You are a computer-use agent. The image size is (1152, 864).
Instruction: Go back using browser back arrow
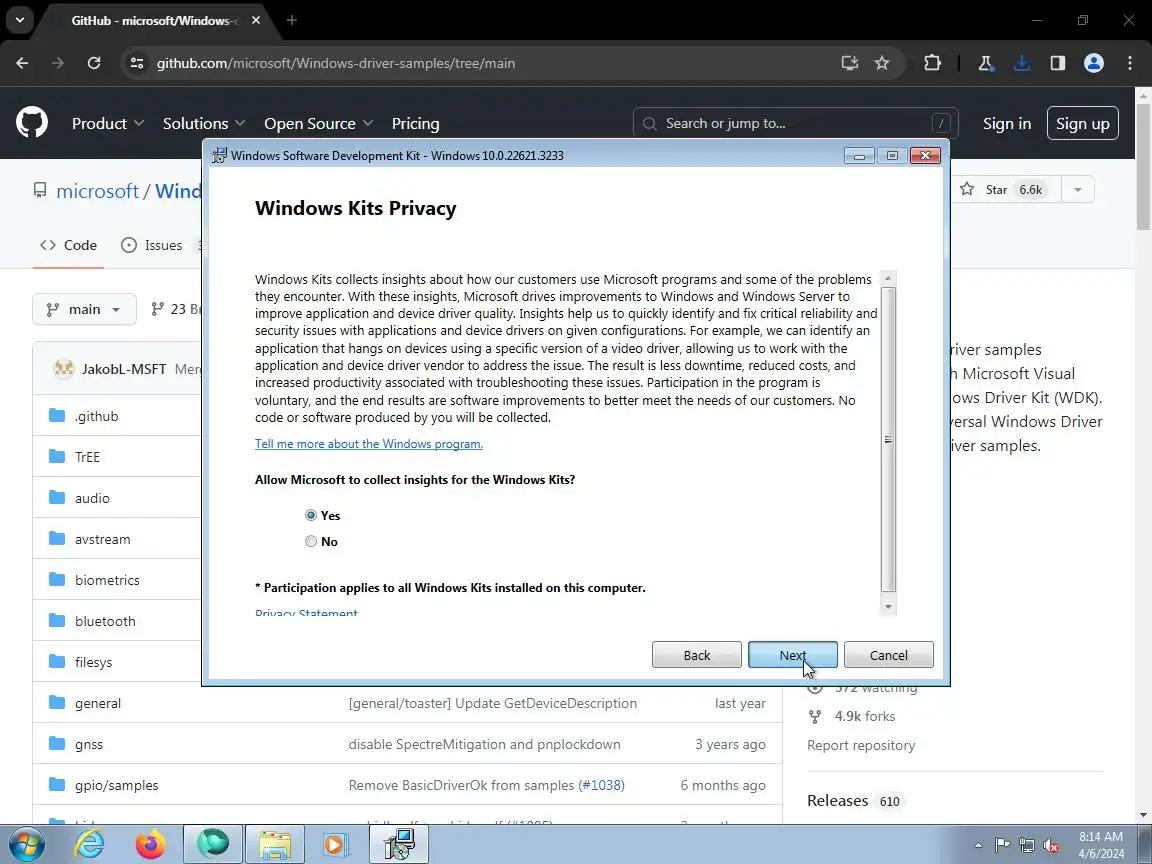pos(22,63)
